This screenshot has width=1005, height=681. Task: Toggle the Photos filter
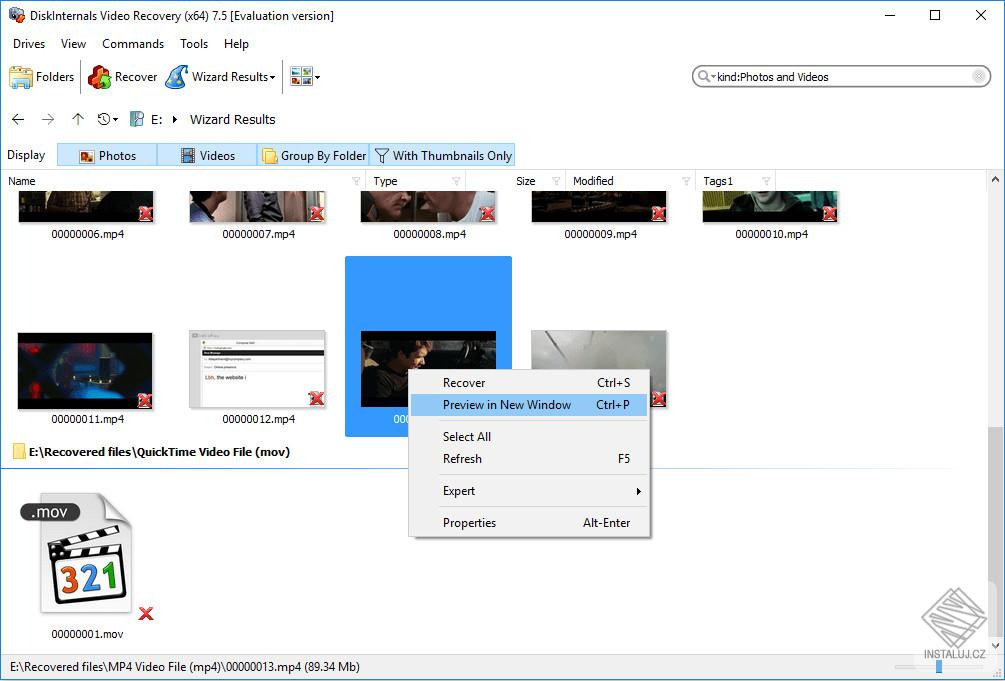pyautogui.click(x=106, y=155)
